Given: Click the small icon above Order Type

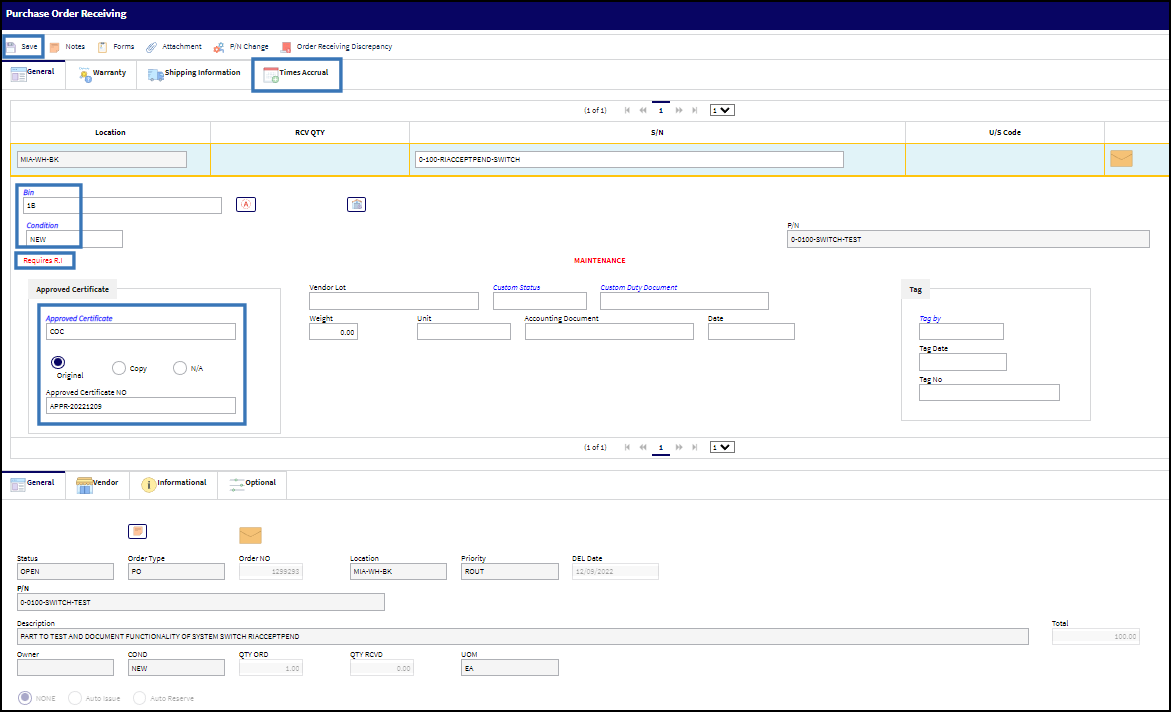Looking at the screenshot, I should (x=137, y=531).
